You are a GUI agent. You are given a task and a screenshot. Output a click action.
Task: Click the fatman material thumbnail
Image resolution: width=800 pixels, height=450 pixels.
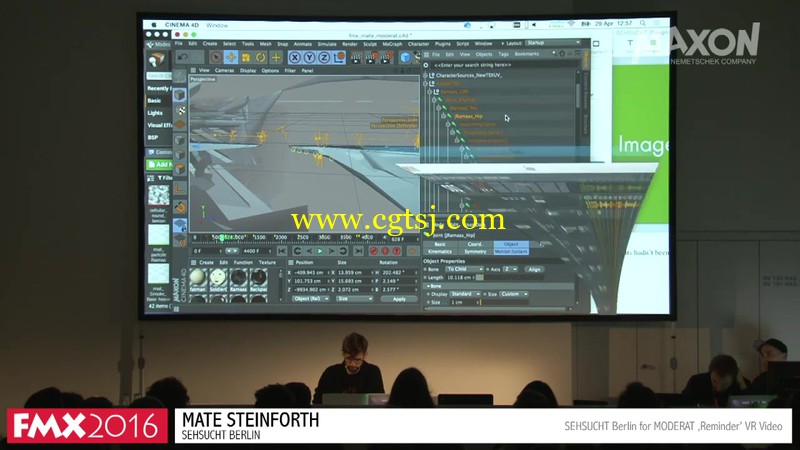coord(197,278)
